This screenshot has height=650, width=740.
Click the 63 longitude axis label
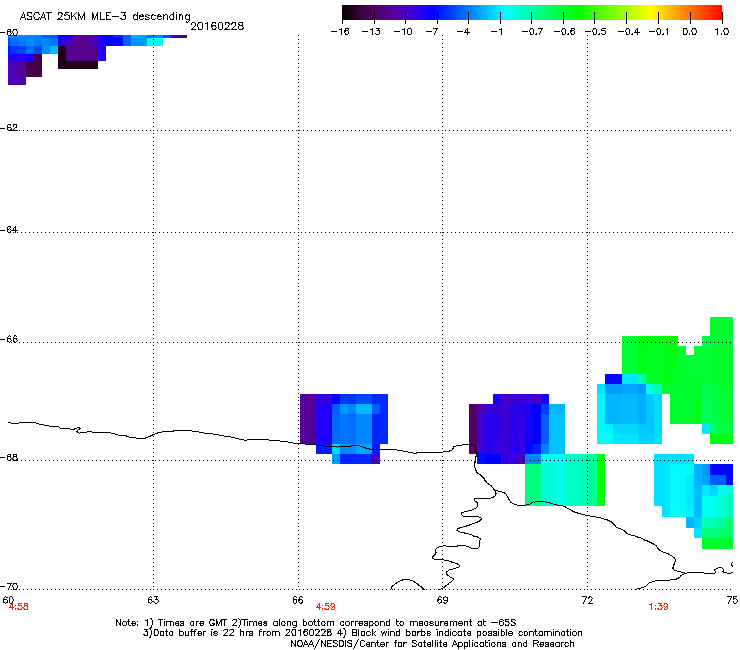[x=153, y=600]
